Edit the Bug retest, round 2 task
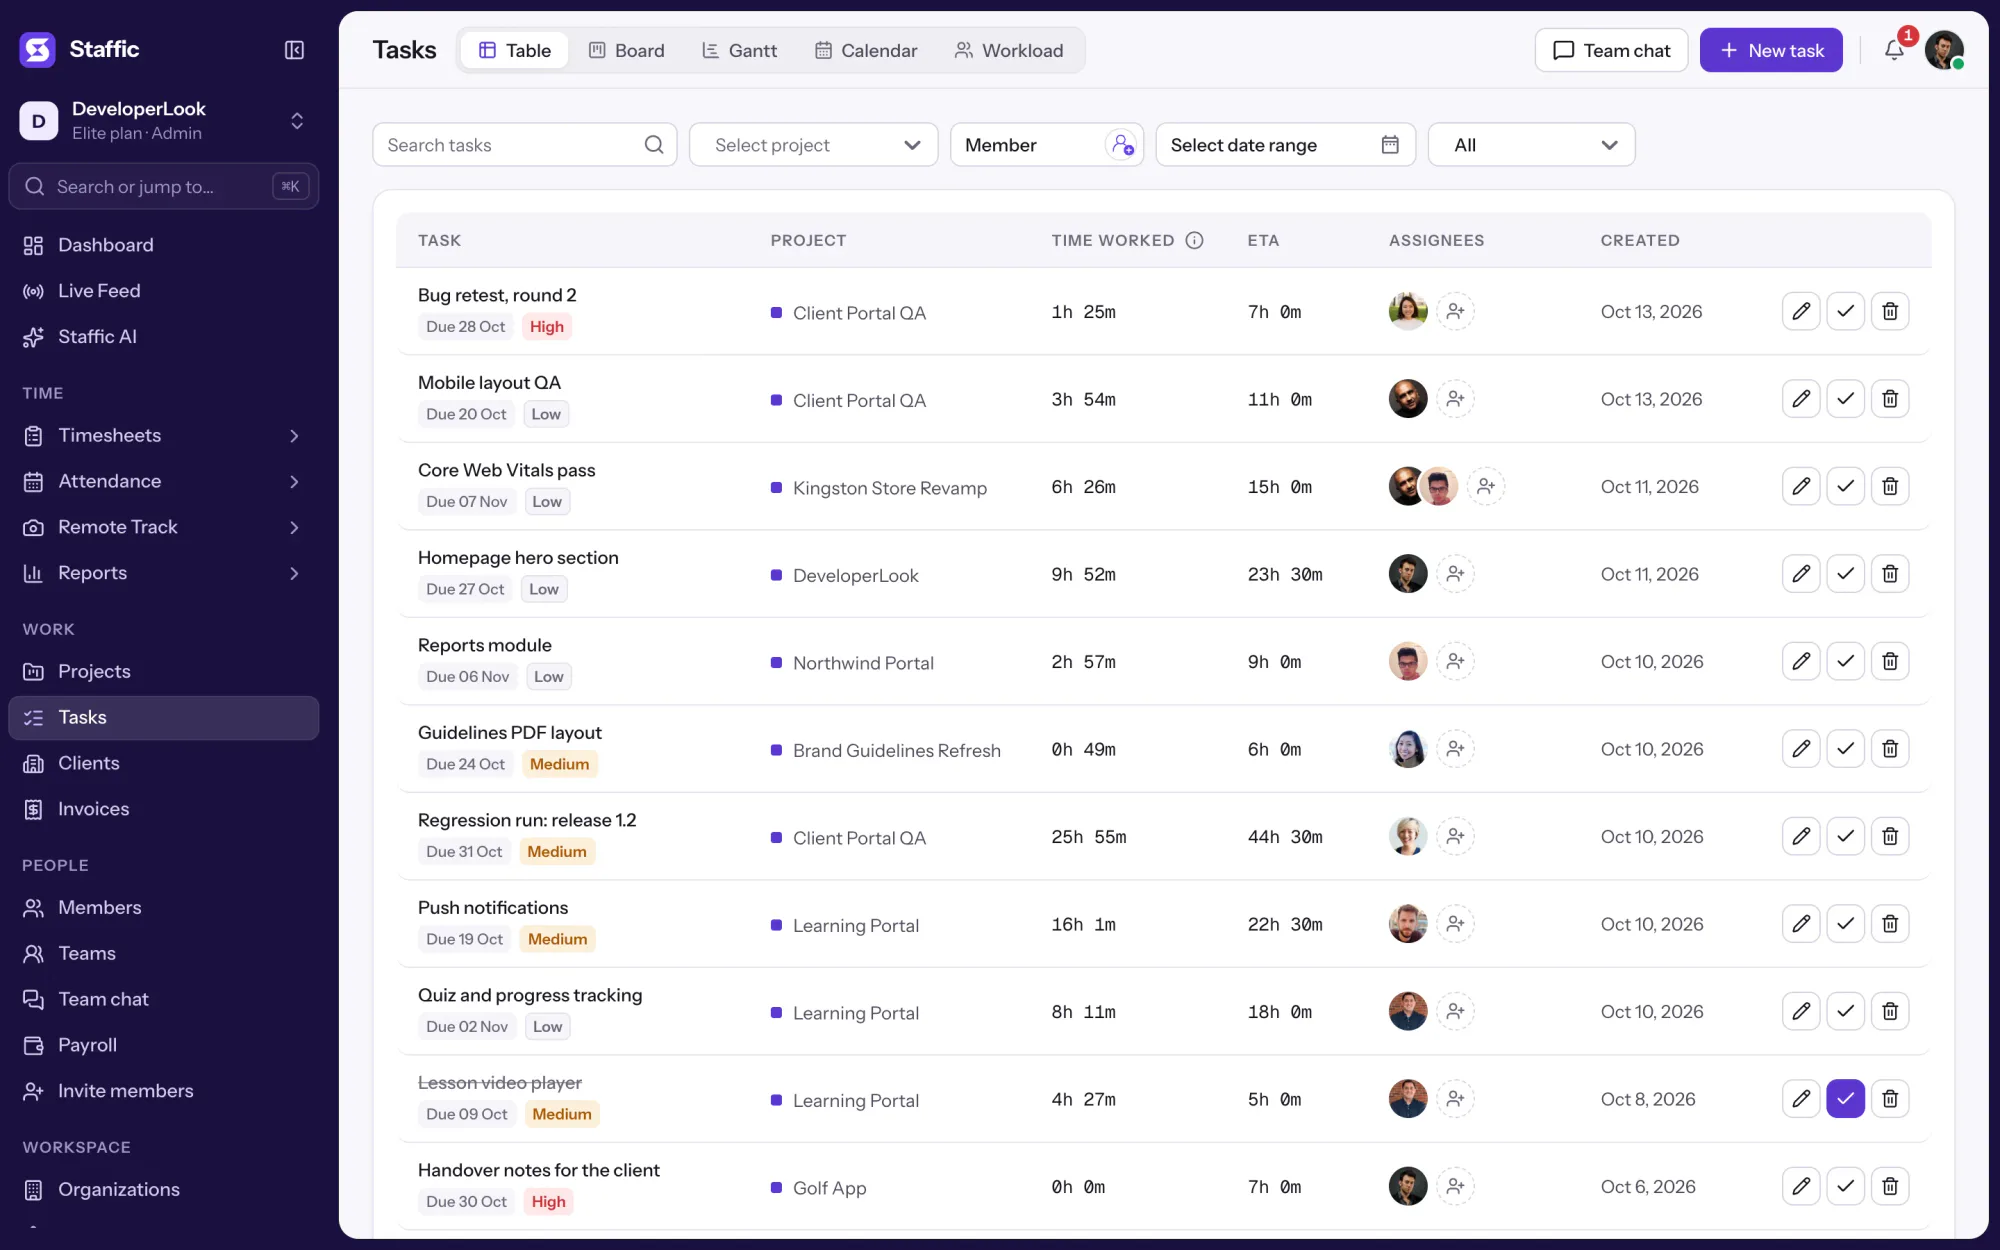Image resolution: width=2000 pixels, height=1250 pixels. pos(1801,311)
